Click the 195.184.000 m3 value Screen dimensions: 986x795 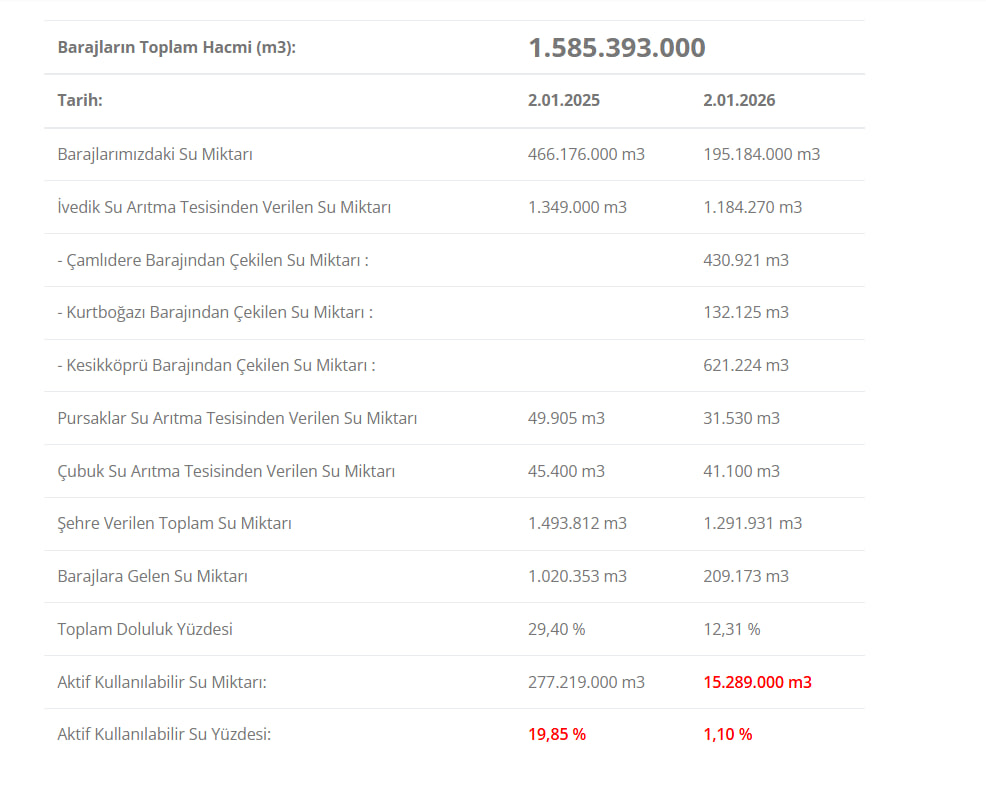(x=761, y=155)
